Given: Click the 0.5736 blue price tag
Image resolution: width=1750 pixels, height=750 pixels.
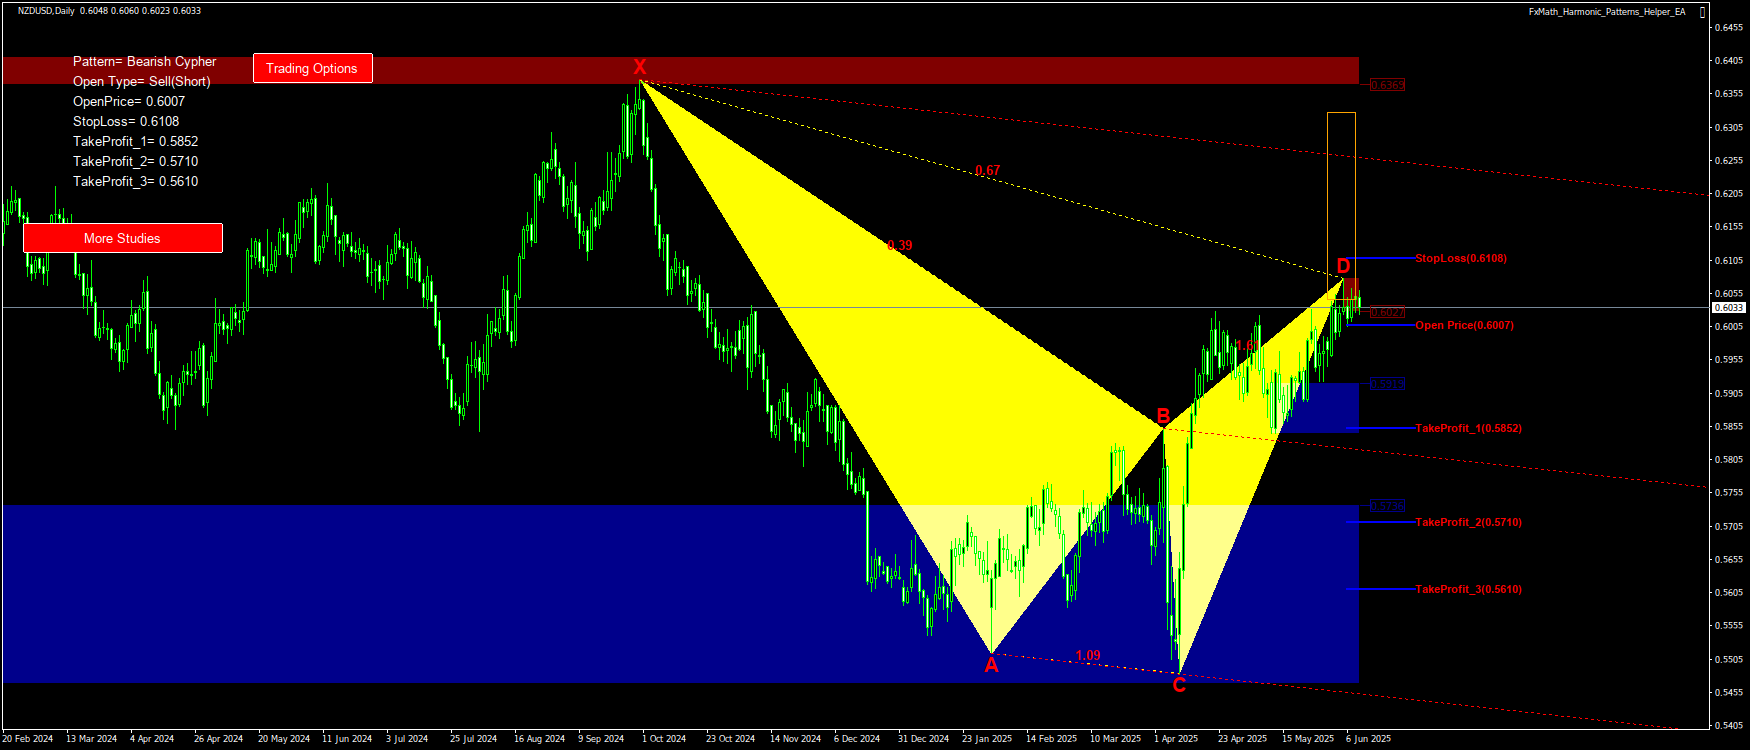Looking at the screenshot, I should pos(1387,506).
